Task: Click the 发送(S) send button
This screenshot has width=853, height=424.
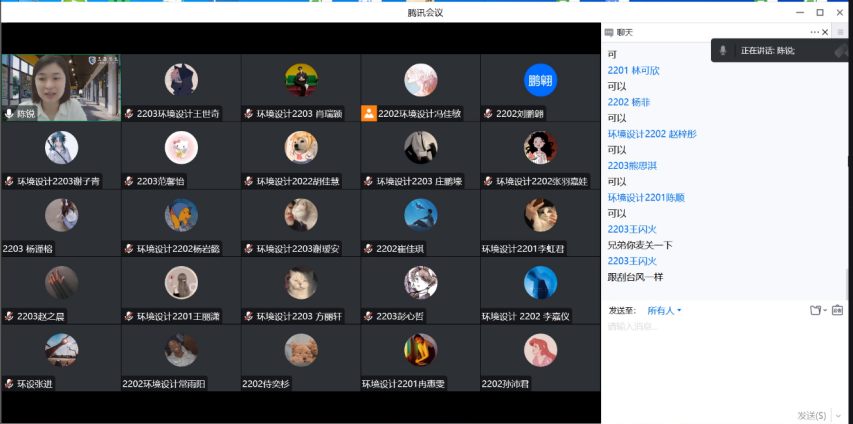Action: click(x=811, y=415)
